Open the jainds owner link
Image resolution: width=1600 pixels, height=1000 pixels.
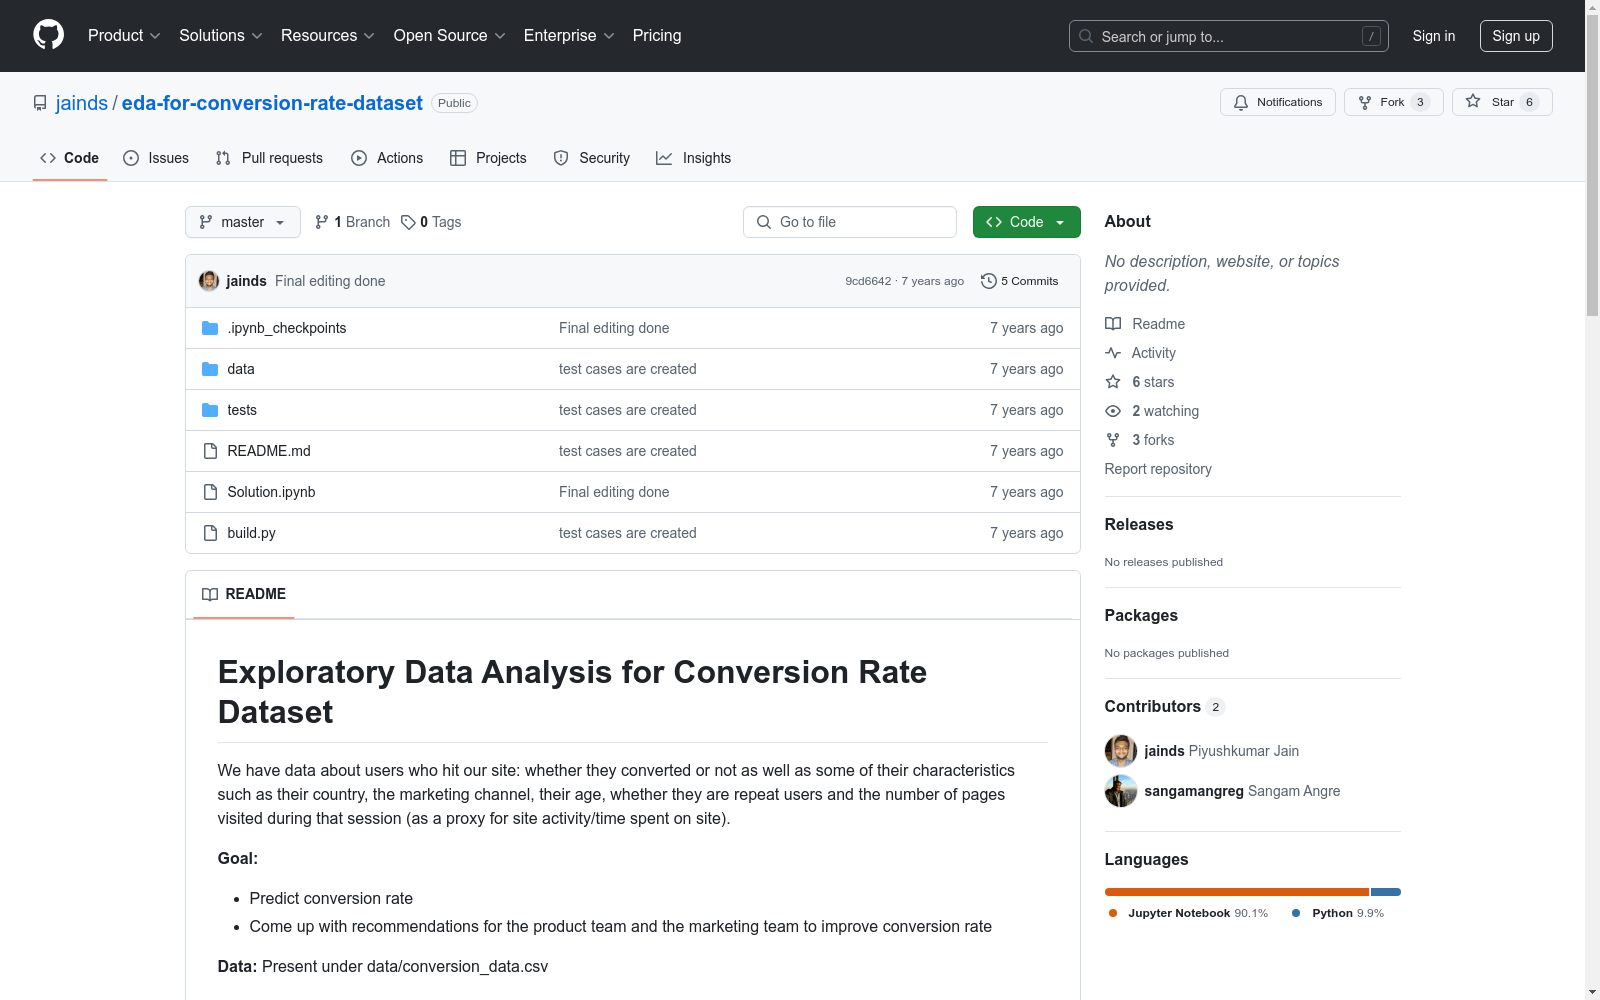(82, 103)
